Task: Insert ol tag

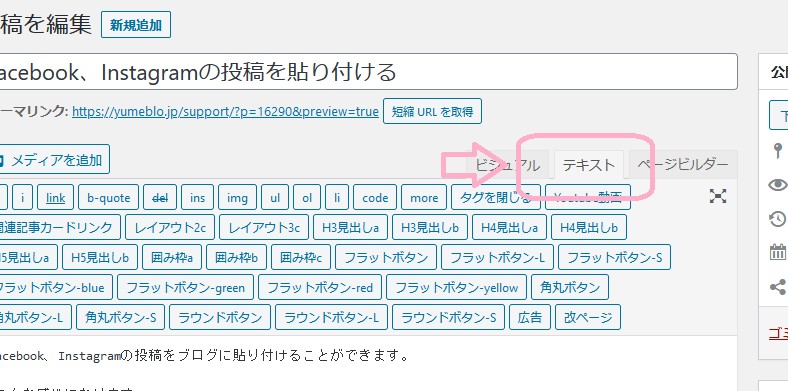Action: 307,198
